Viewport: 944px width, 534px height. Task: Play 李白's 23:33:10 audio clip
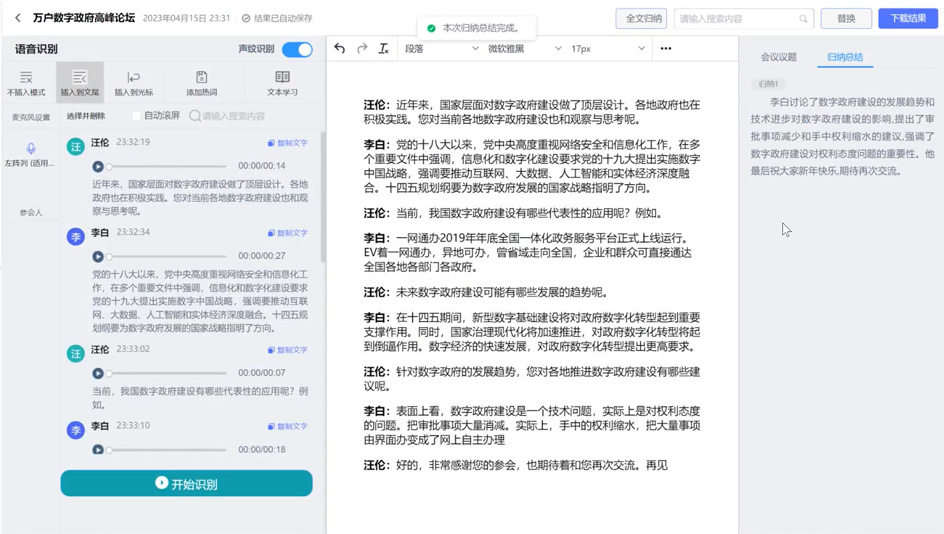[x=98, y=450]
